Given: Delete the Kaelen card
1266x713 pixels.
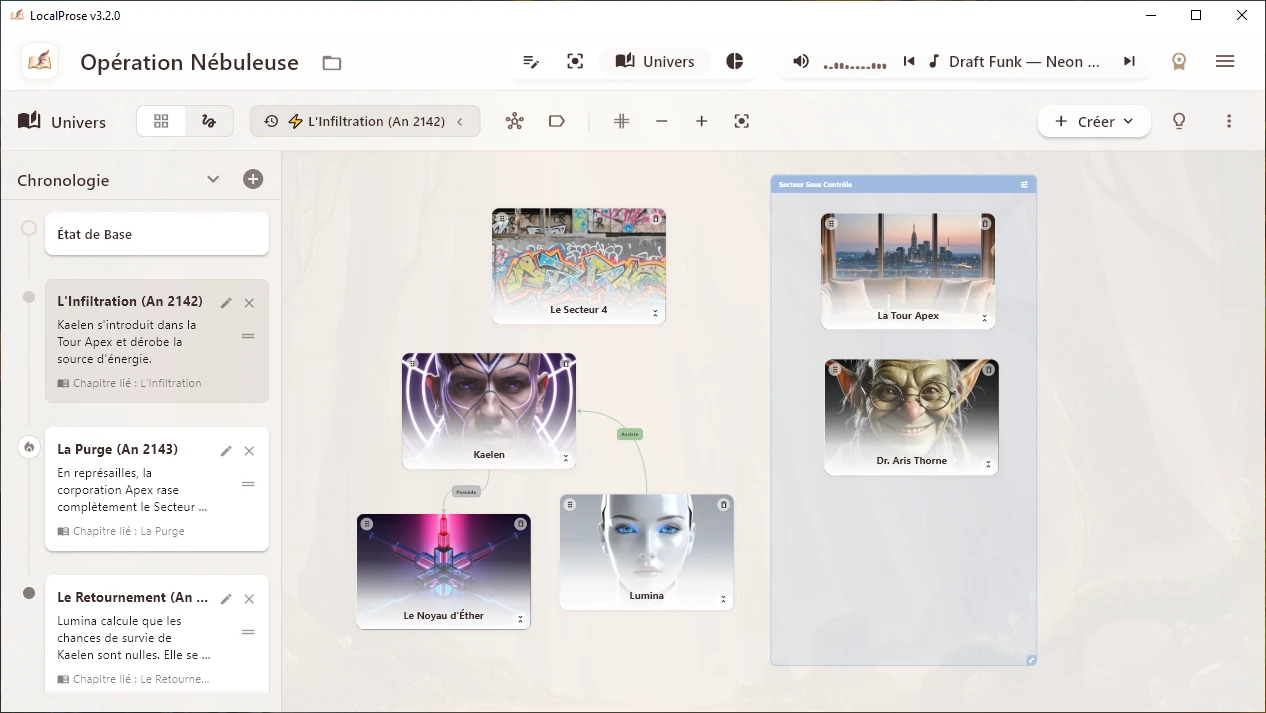Looking at the screenshot, I should pos(566,363).
